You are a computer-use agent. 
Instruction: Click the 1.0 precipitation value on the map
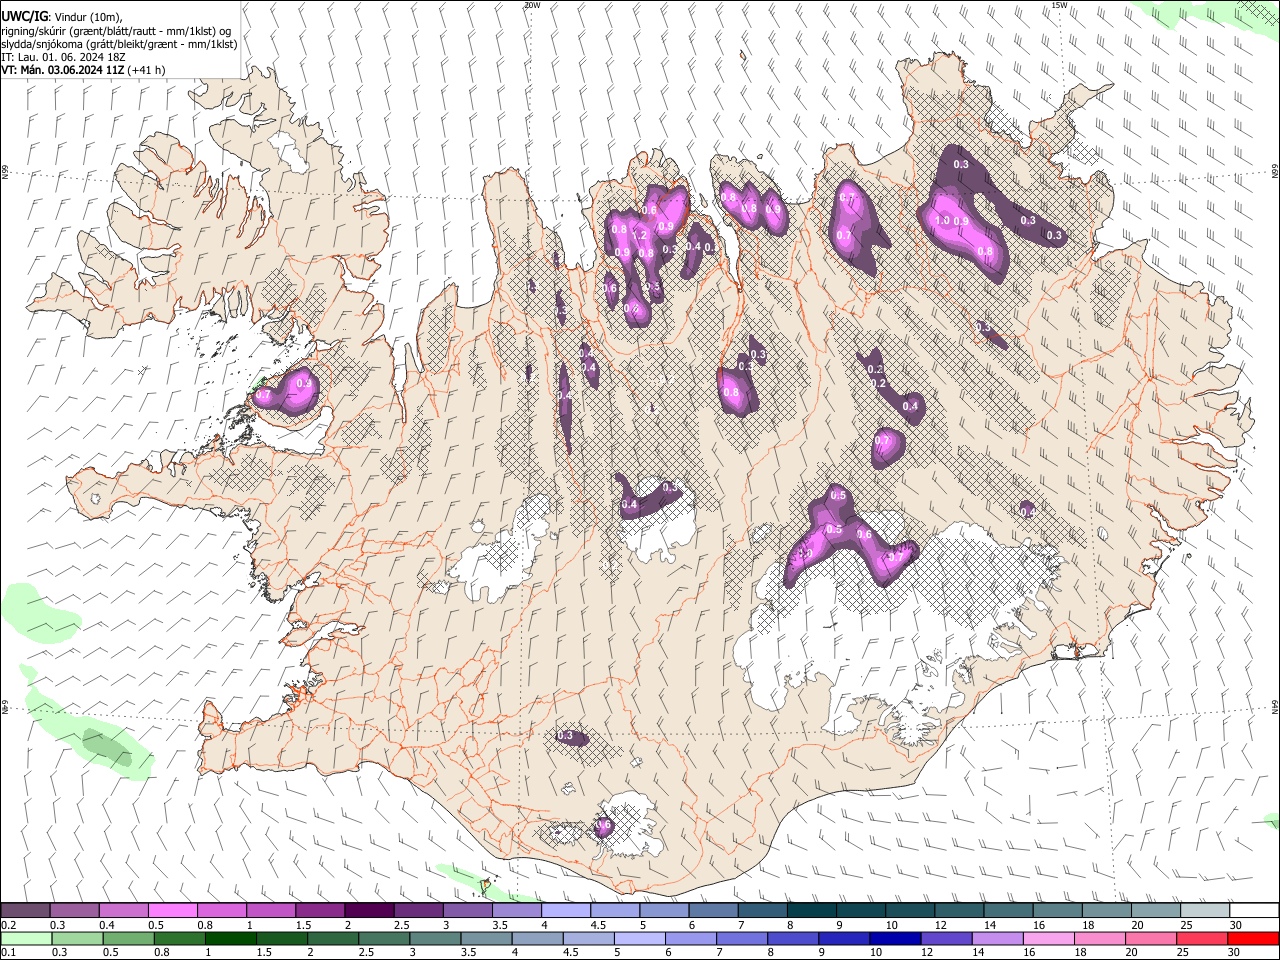941,220
